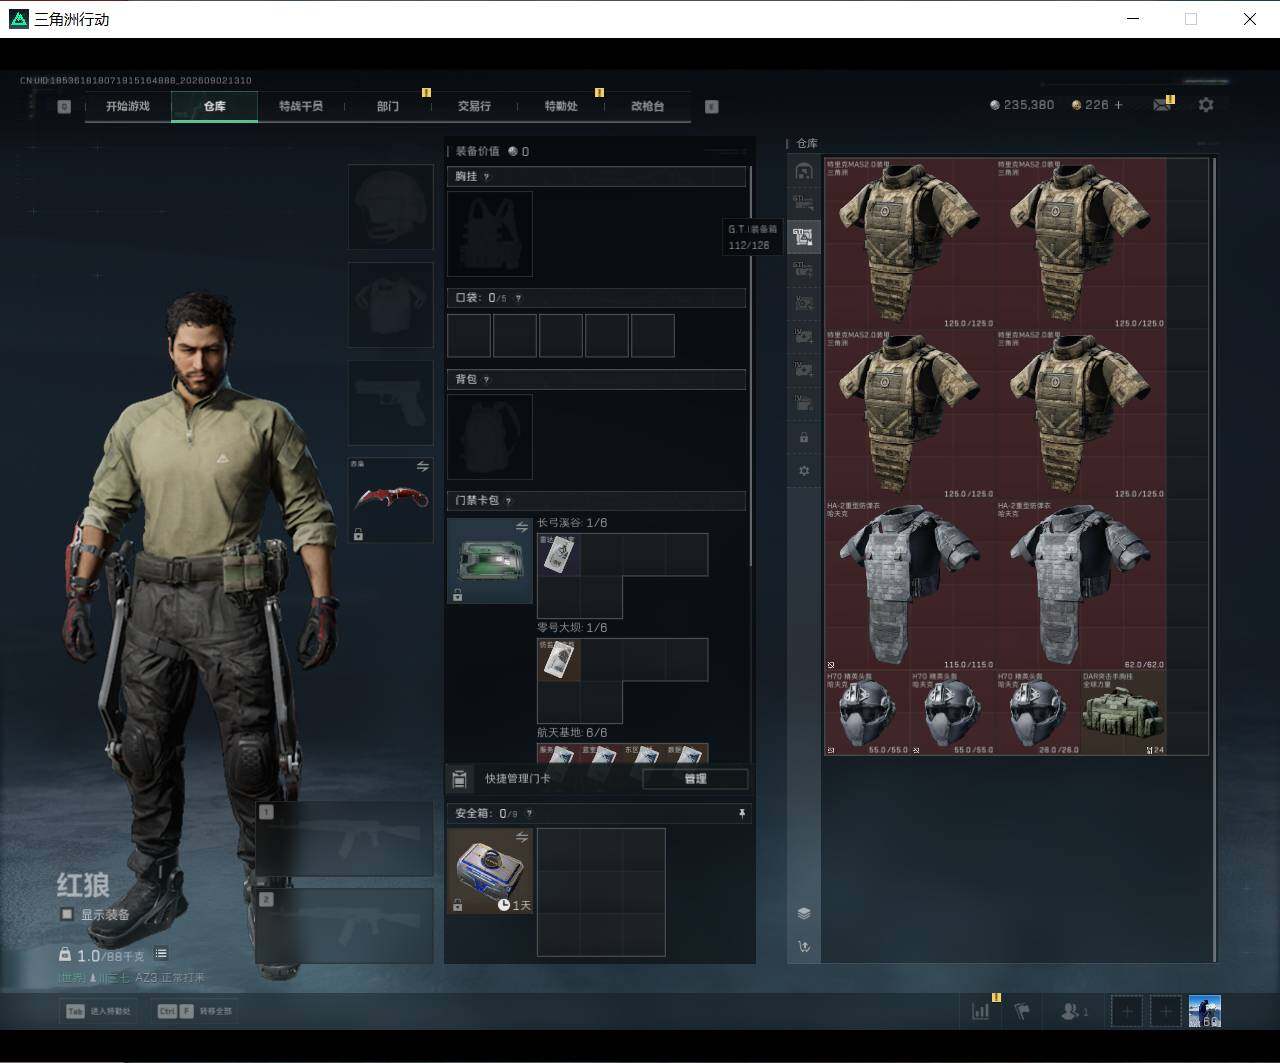Screen dimensions: 1280x1063
Task: Open the weight details list icon
Action: pos(161,954)
